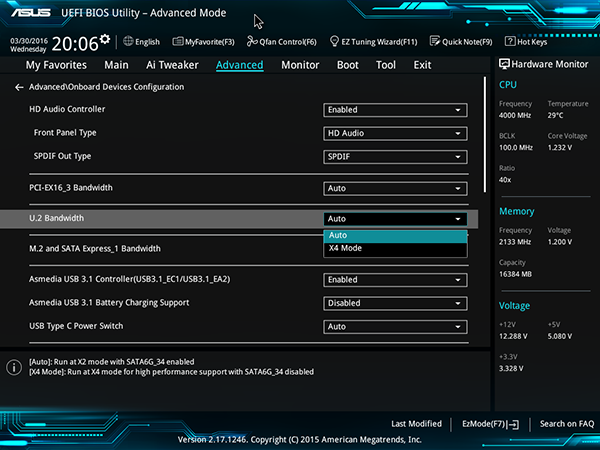Open the Monitor tab

(300, 65)
